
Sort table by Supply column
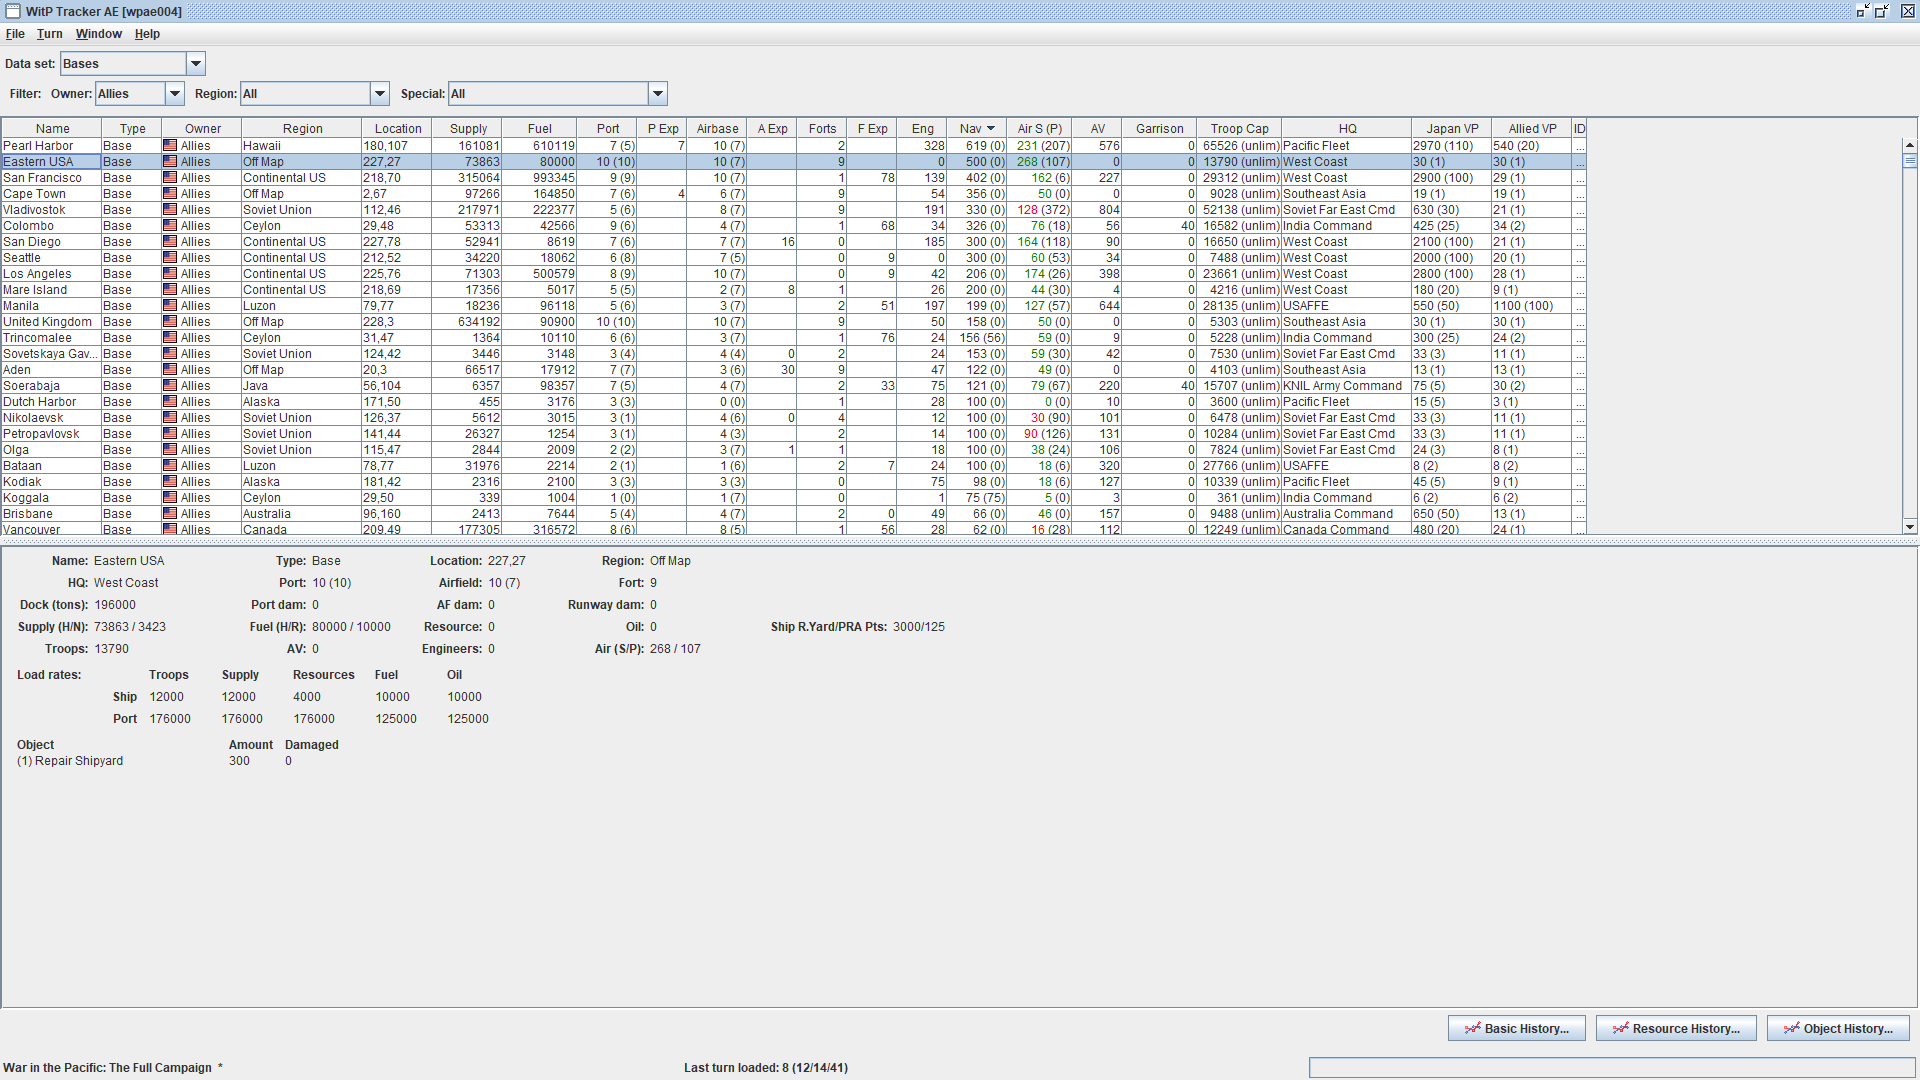coord(469,129)
